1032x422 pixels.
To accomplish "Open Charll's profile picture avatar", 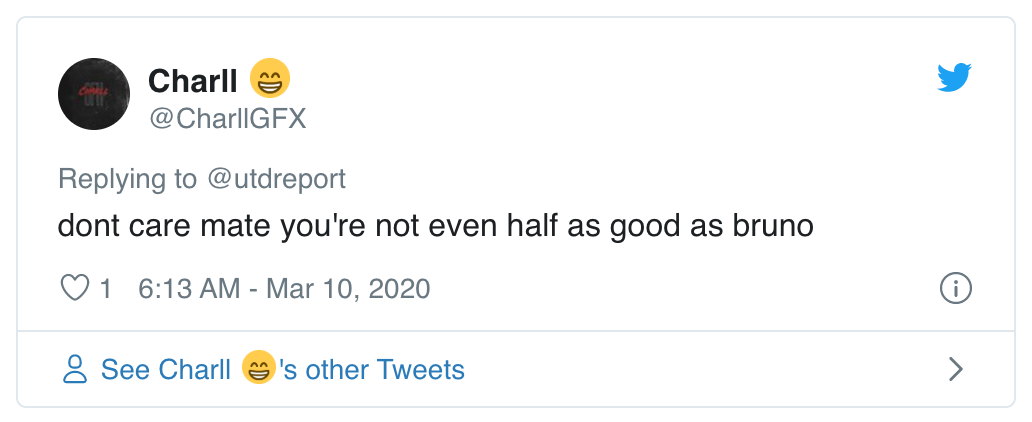I will point(94,94).
